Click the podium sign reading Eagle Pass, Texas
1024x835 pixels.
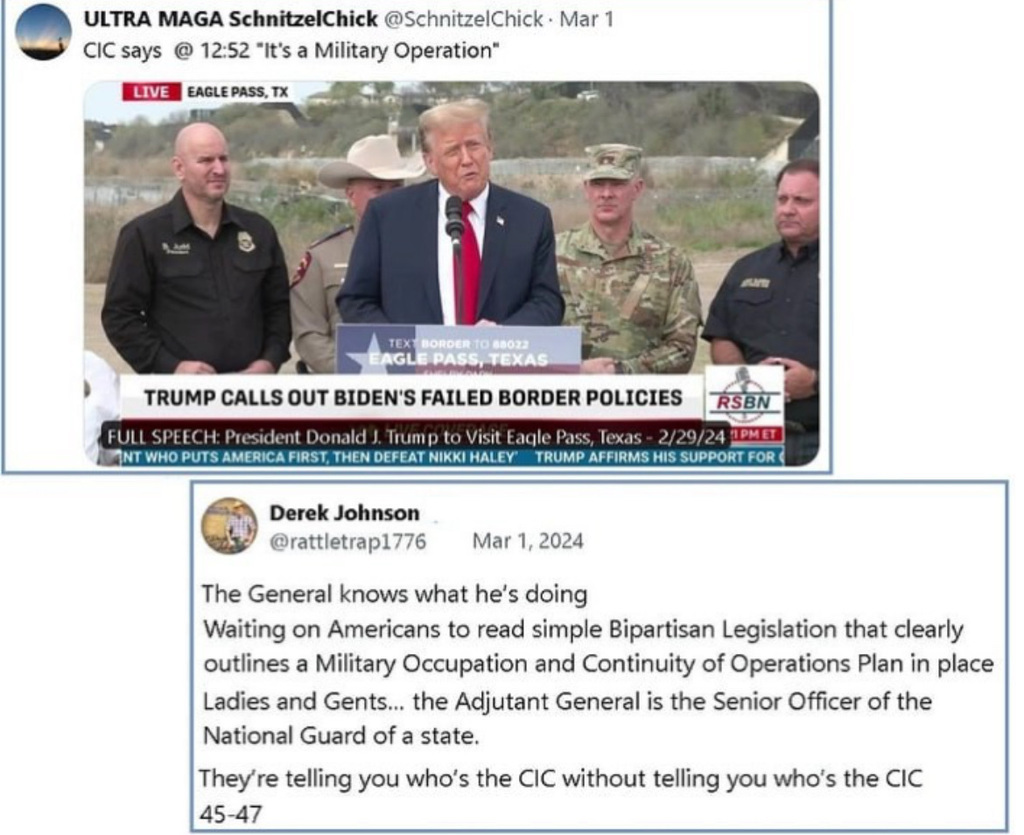458,351
